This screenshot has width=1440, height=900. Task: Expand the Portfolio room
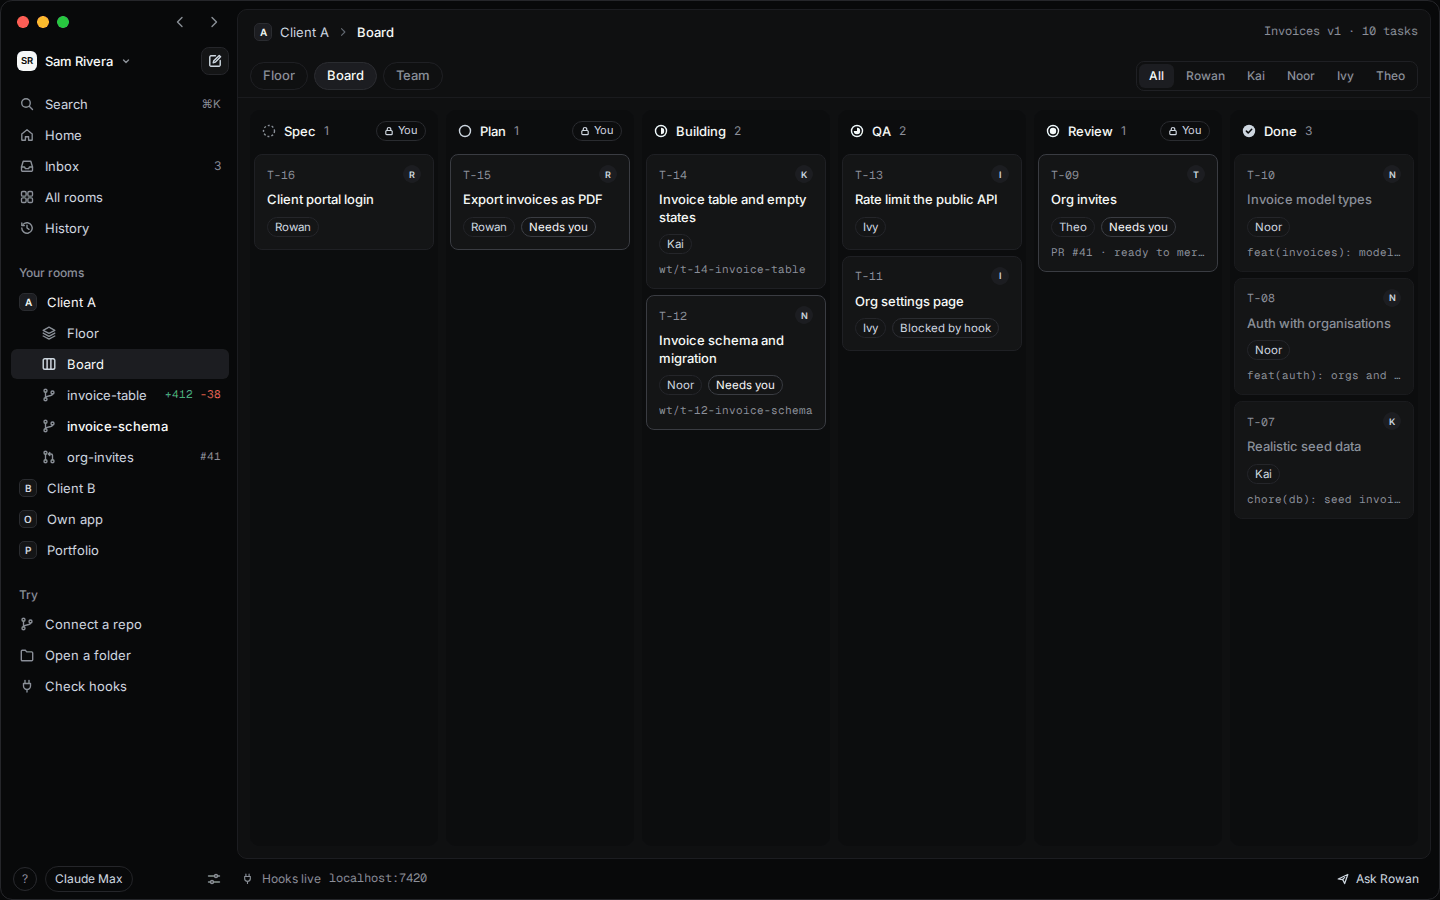click(x=120, y=550)
